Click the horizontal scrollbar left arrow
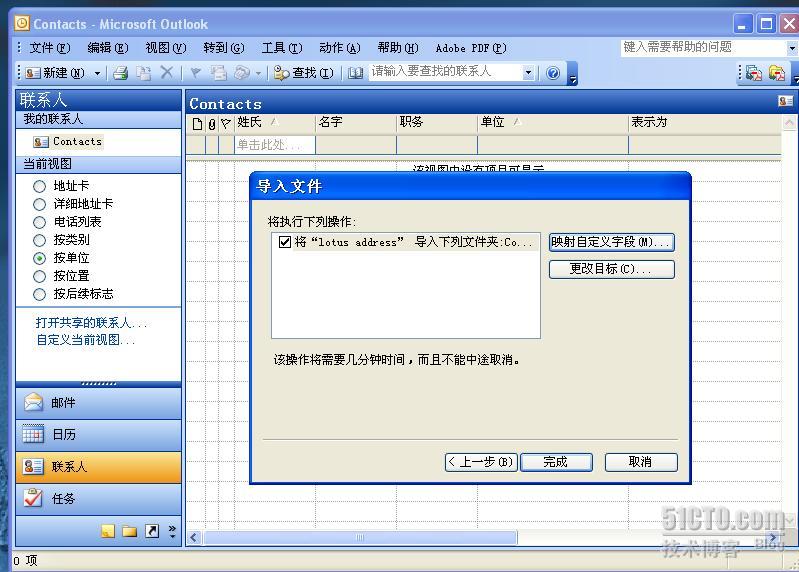Viewport: 799px width, 572px height. click(x=194, y=537)
